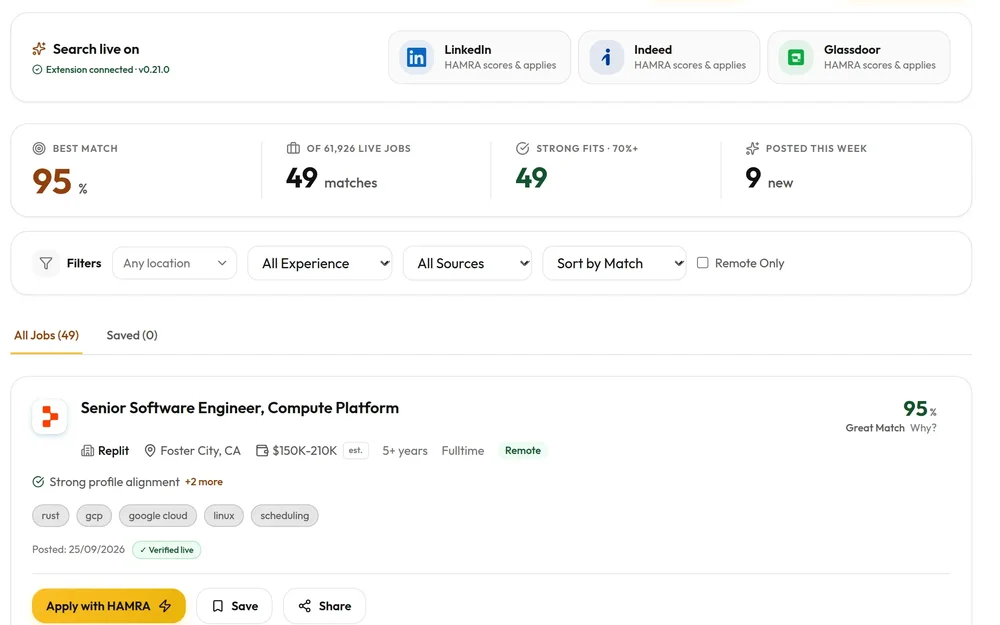Click the Indeed logo icon
Image resolution: width=1000 pixels, height=625 pixels.
pos(607,57)
